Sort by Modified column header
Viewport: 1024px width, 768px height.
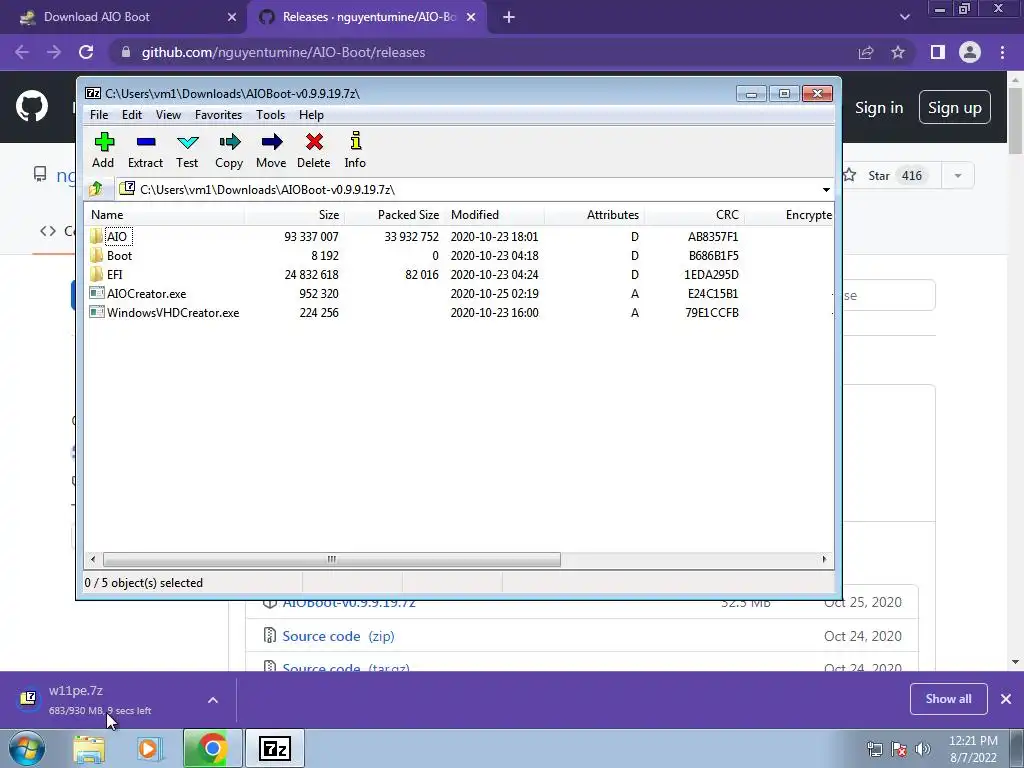[494, 215]
